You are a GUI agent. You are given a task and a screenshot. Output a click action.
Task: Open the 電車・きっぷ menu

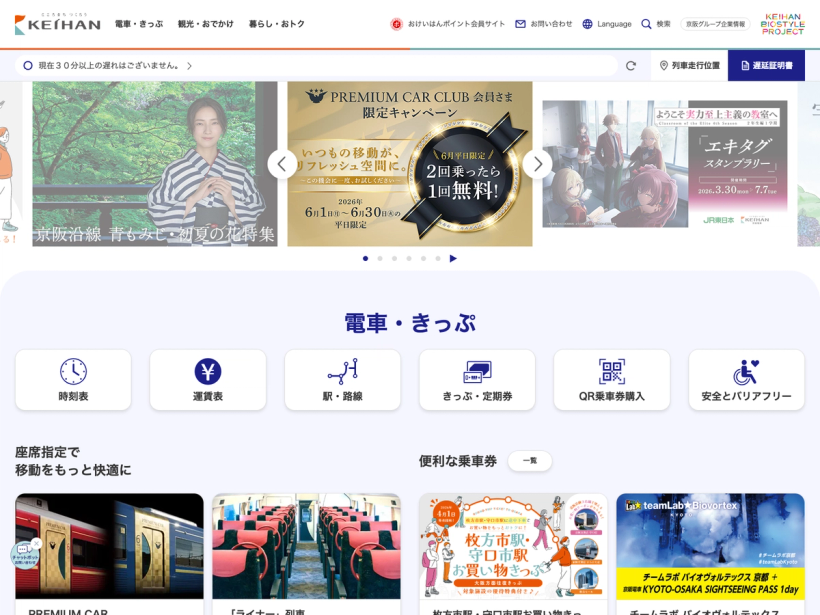click(x=139, y=24)
